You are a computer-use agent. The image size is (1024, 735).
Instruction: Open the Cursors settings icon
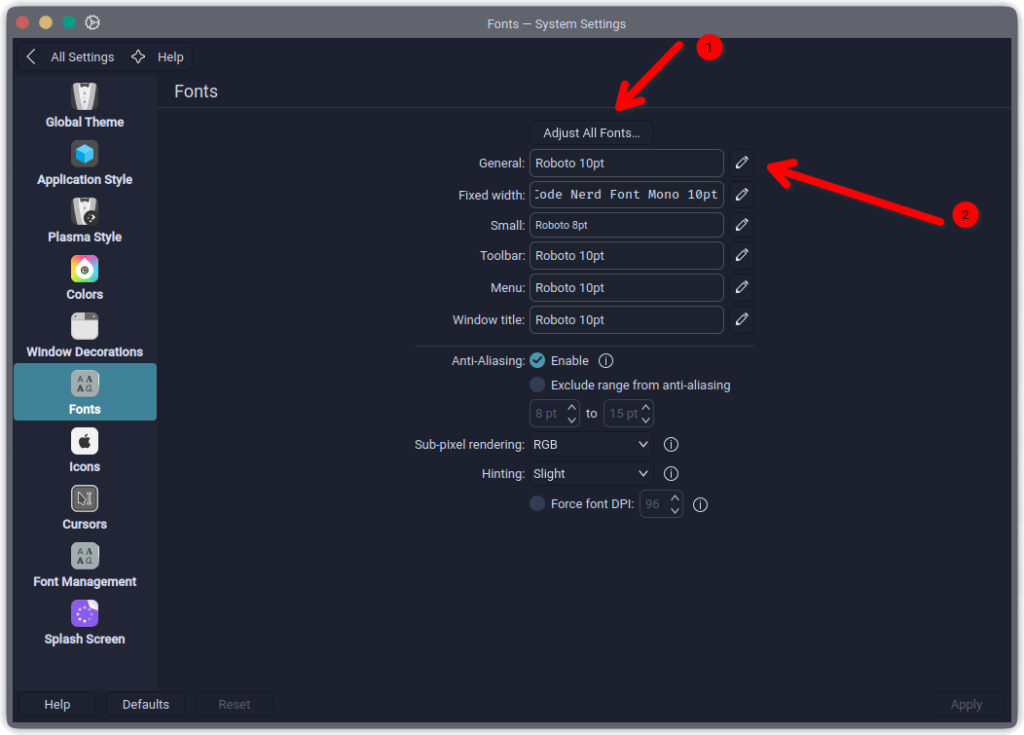click(x=84, y=499)
